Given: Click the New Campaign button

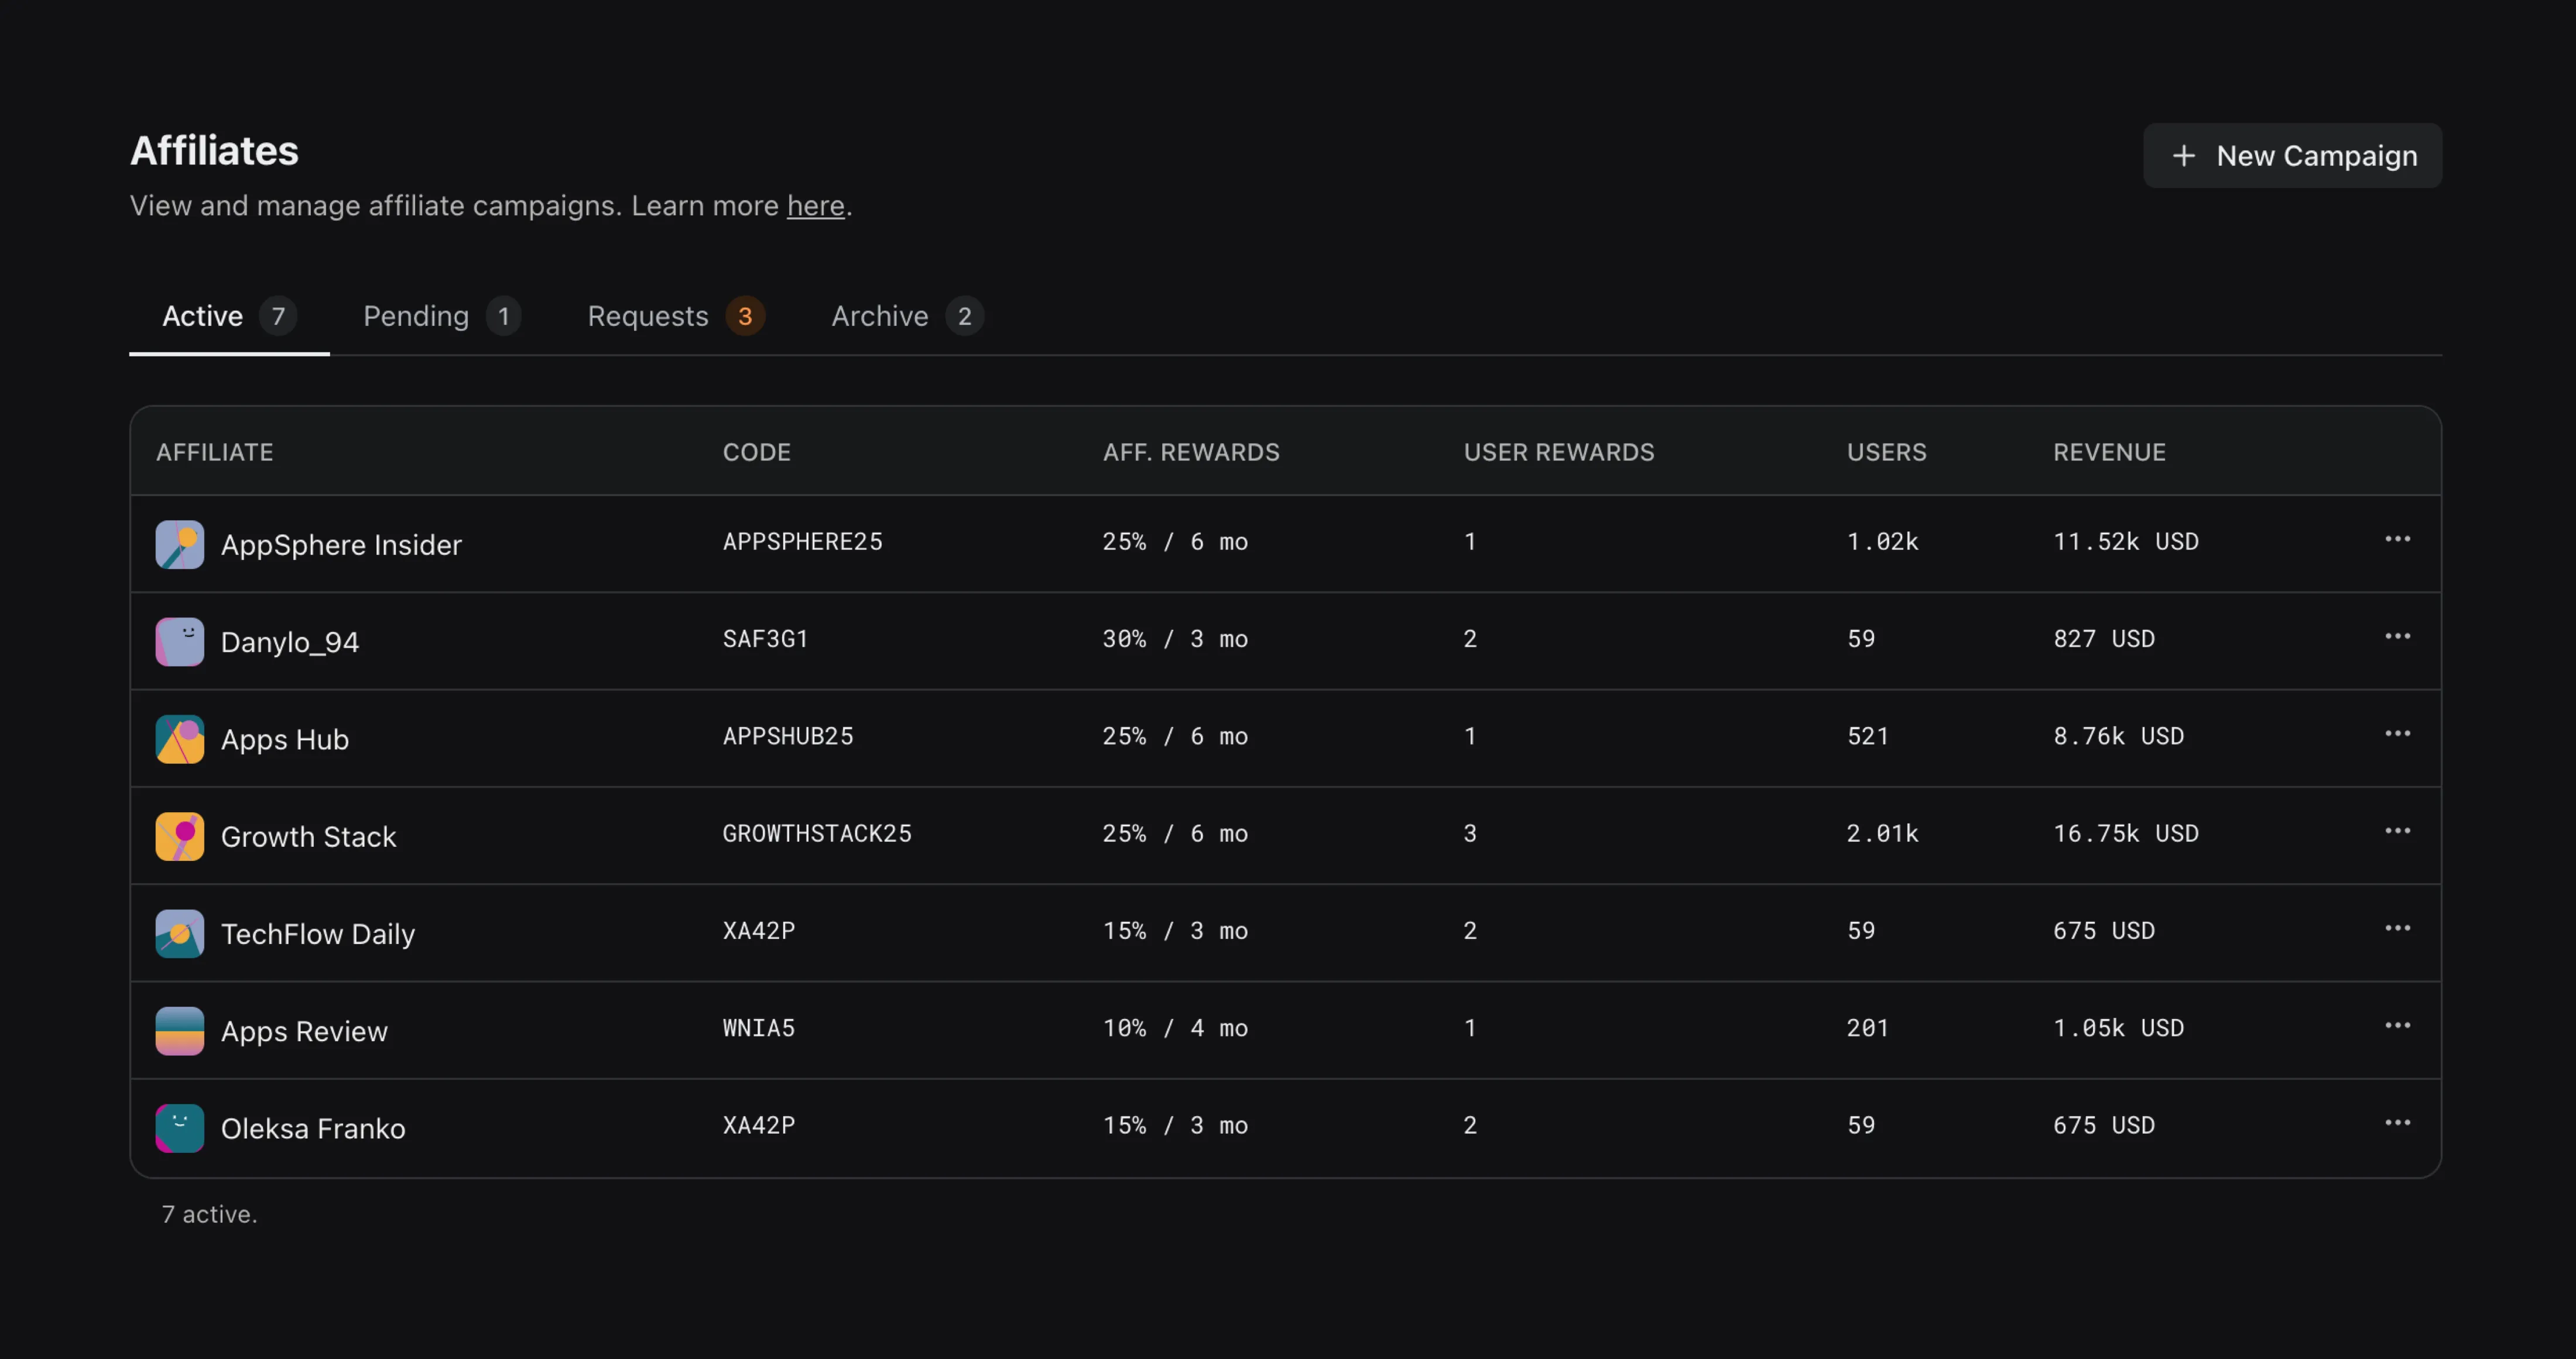Looking at the screenshot, I should [x=2293, y=156].
